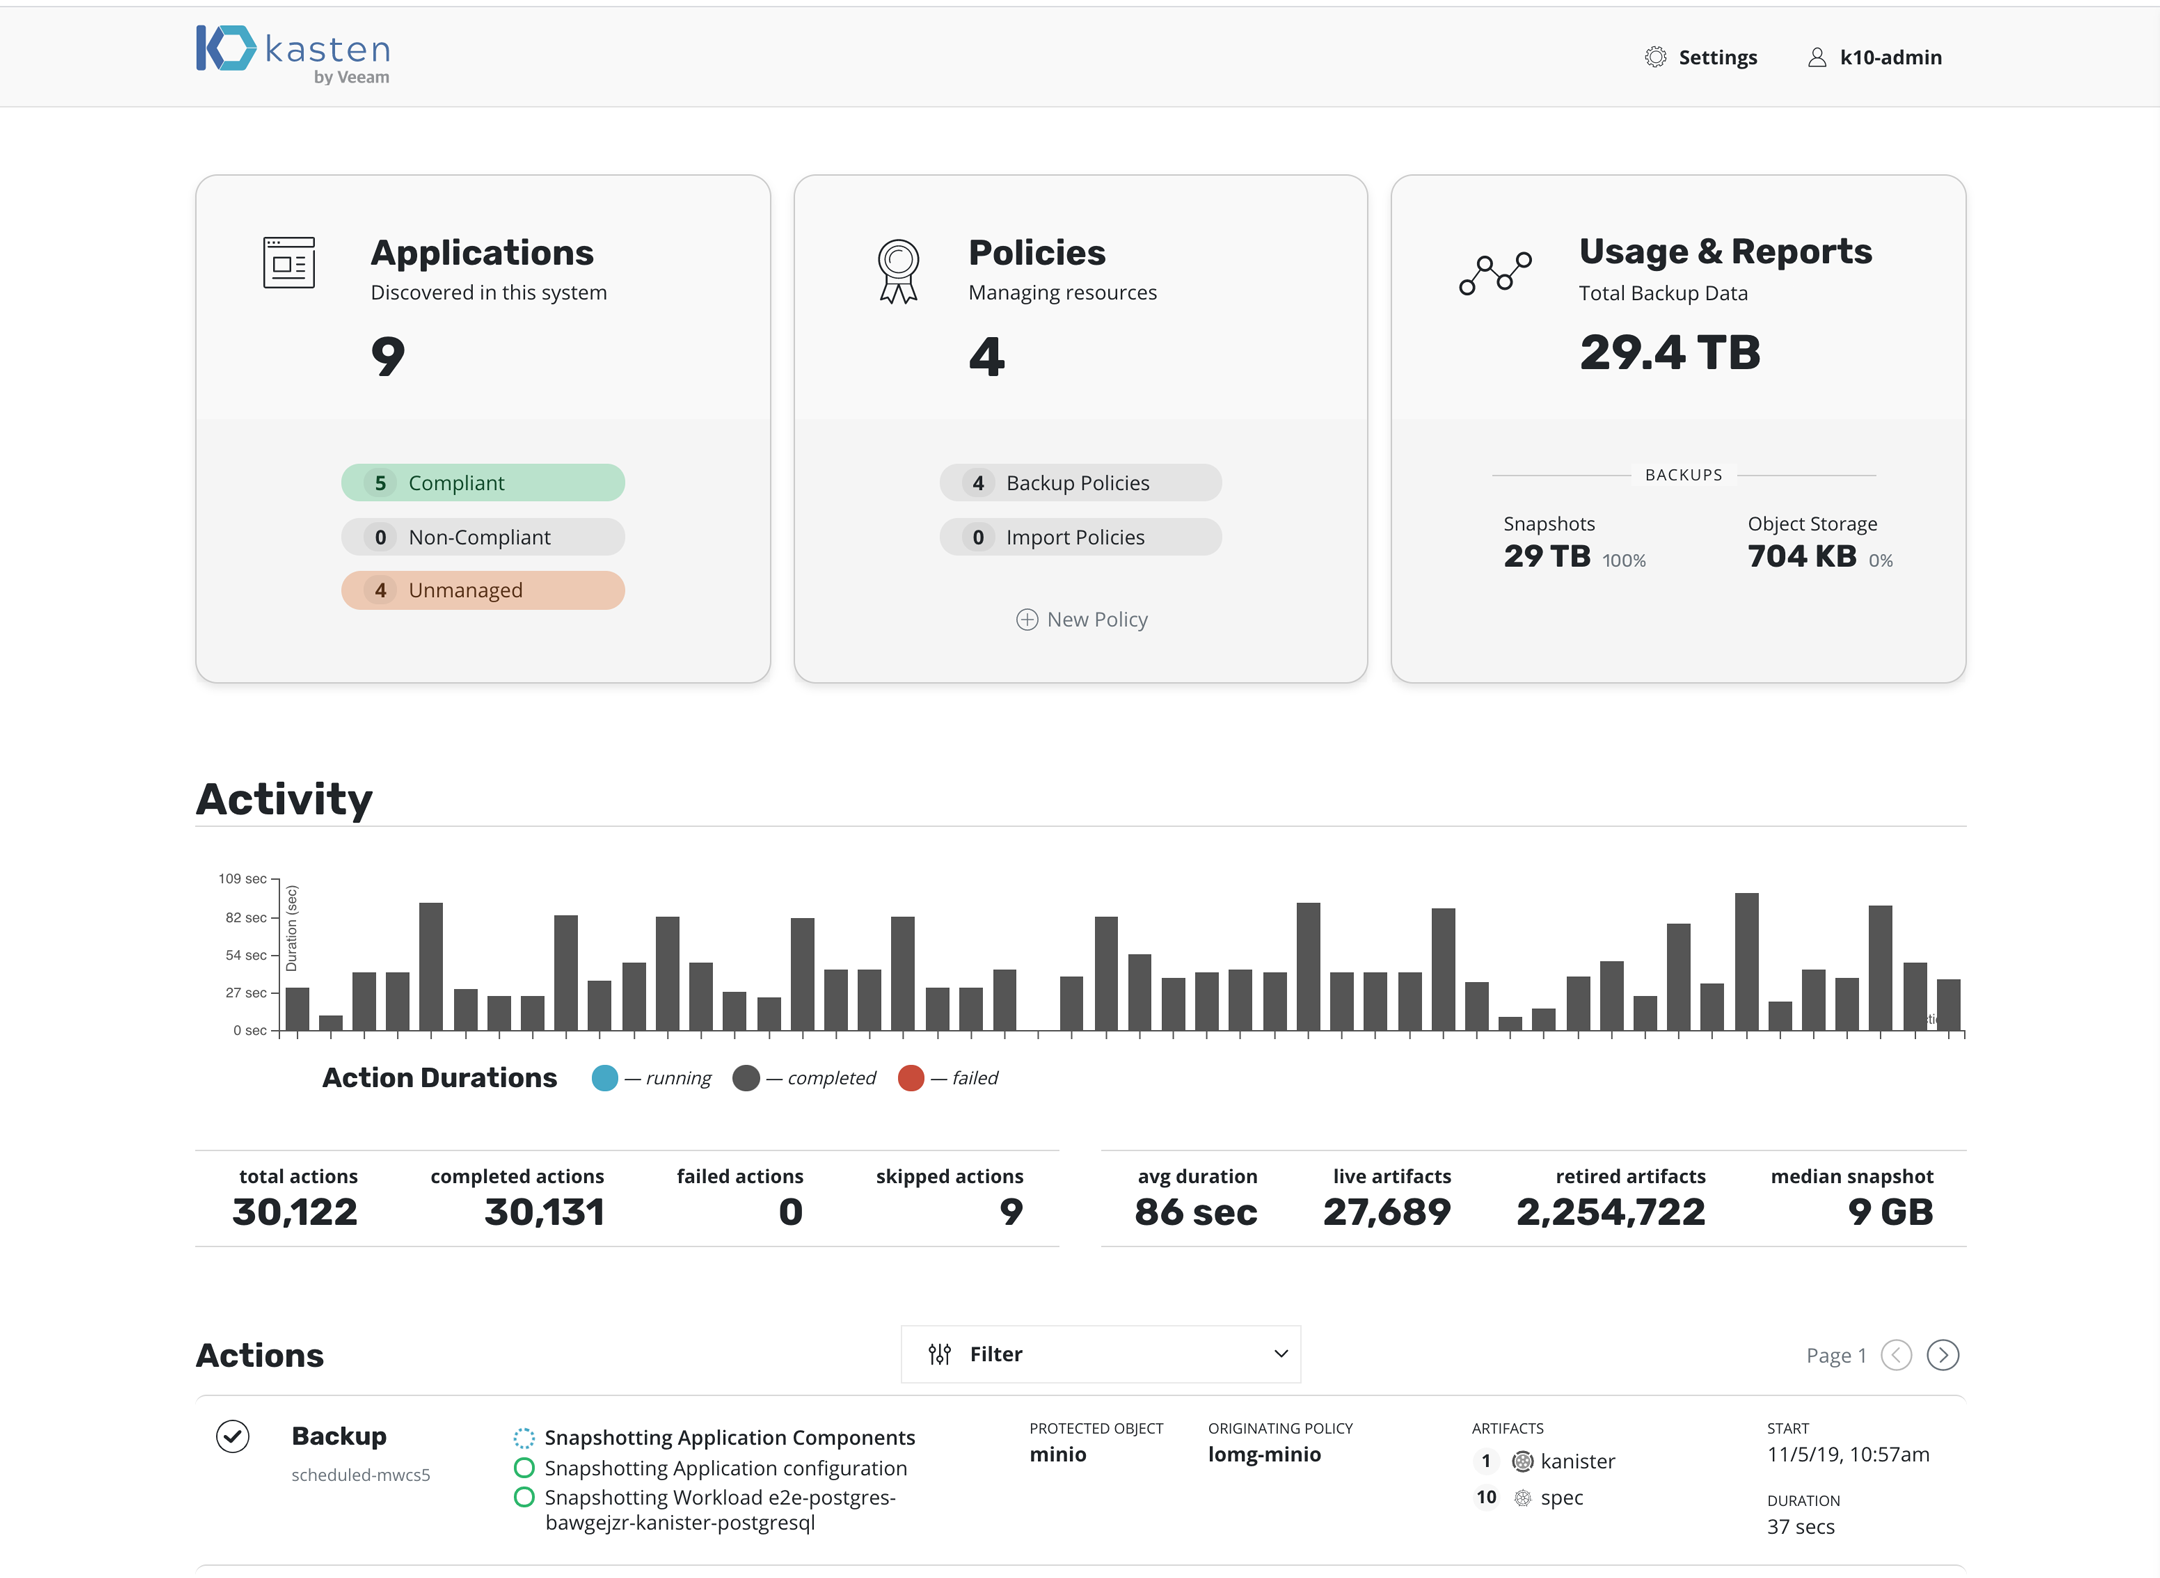The width and height of the screenshot is (2160, 1578).
Task: Click the Applications window icon
Action: click(289, 263)
